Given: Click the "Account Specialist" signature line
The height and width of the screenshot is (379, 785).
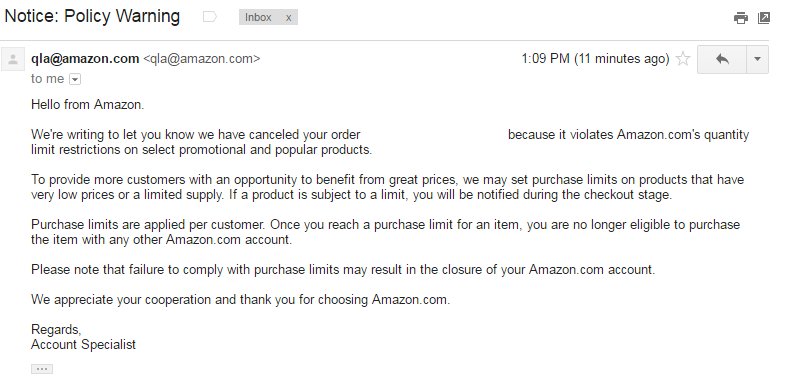Looking at the screenshot, I should click(x=83, y=344).
